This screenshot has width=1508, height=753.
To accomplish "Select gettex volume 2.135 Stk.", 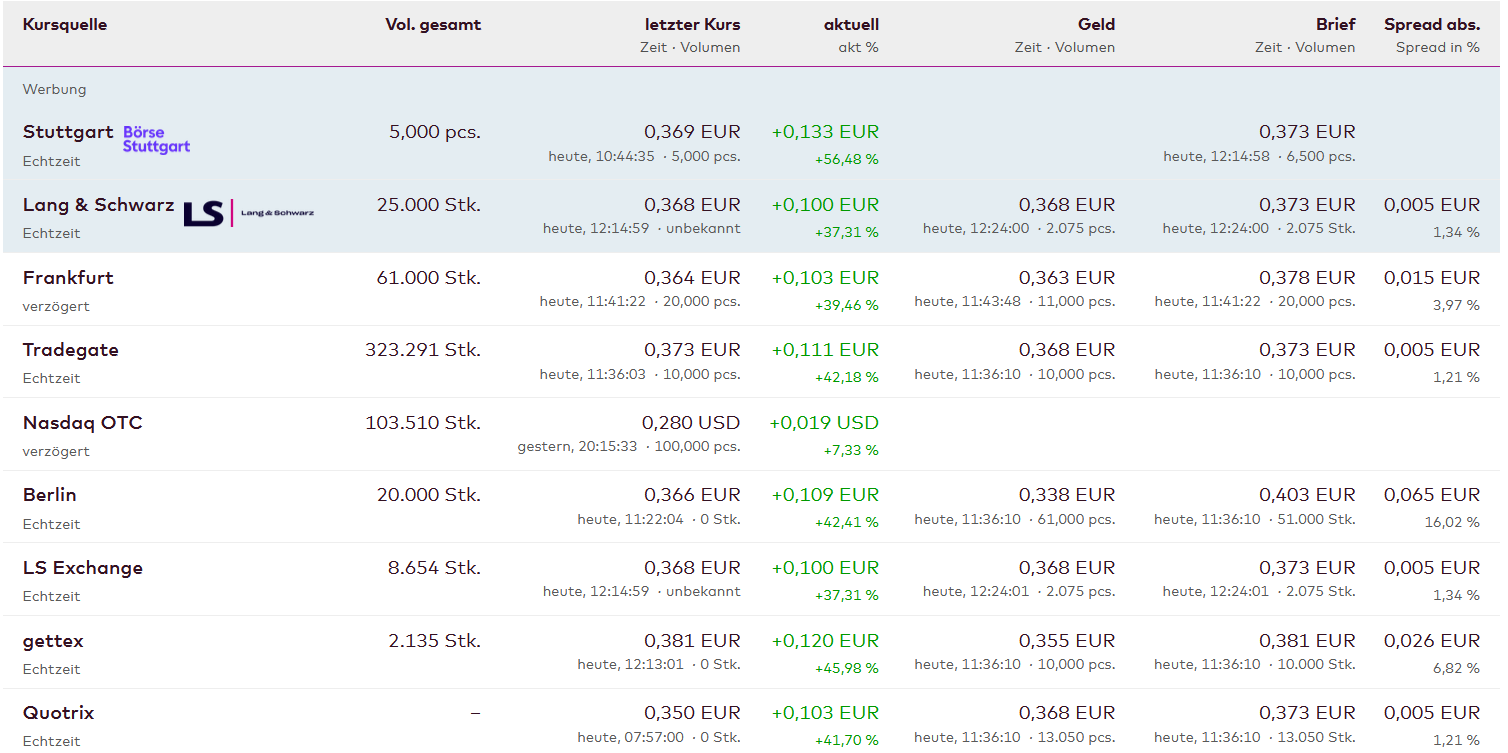I will coord(435,641).
